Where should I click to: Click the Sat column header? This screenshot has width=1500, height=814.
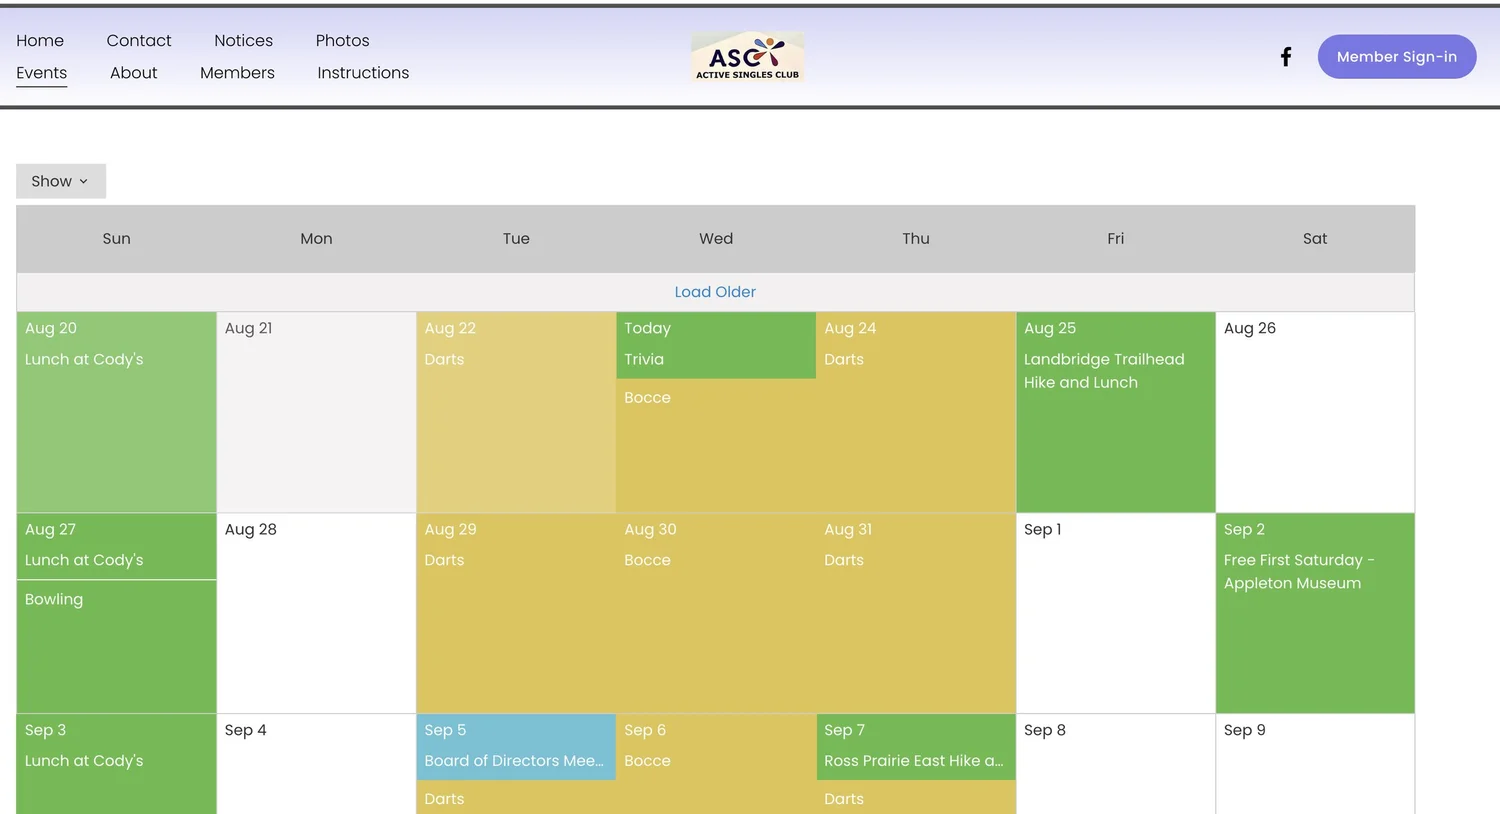[1315, 238]
